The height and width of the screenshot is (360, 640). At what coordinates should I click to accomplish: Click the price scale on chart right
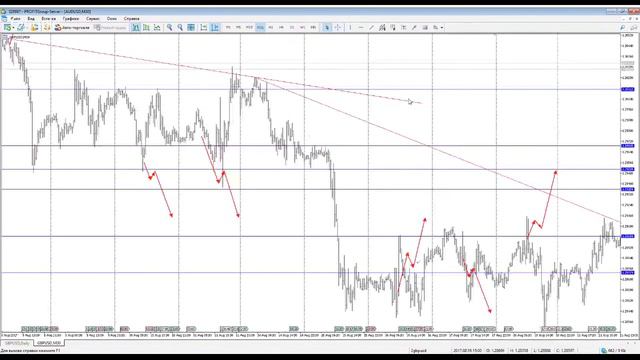[629, 182]
